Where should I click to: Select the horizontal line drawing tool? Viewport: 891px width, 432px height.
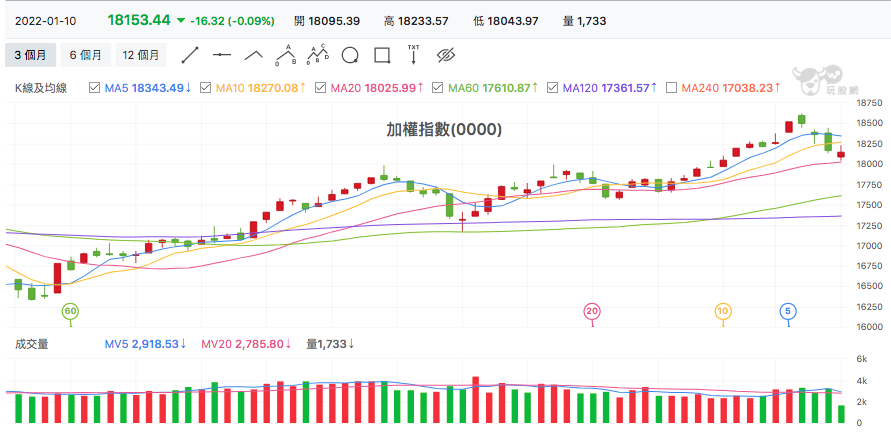point(222,55)
